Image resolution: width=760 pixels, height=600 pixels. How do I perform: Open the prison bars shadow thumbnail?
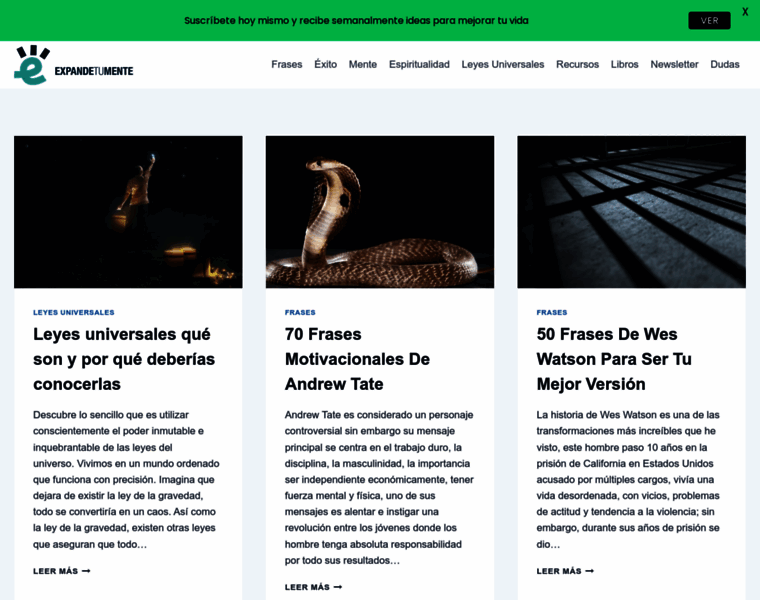tap(632, 212)
